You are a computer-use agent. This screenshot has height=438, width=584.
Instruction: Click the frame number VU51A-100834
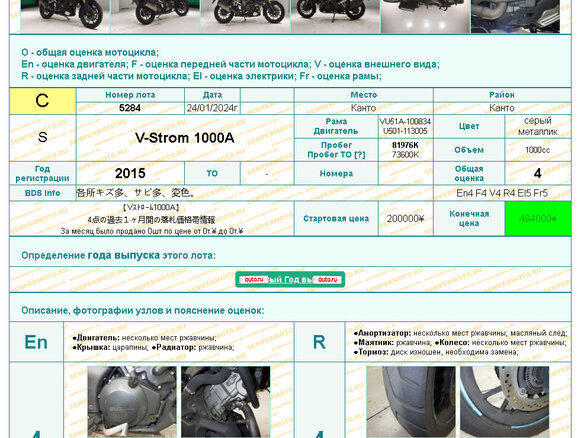tap(405, 121)
